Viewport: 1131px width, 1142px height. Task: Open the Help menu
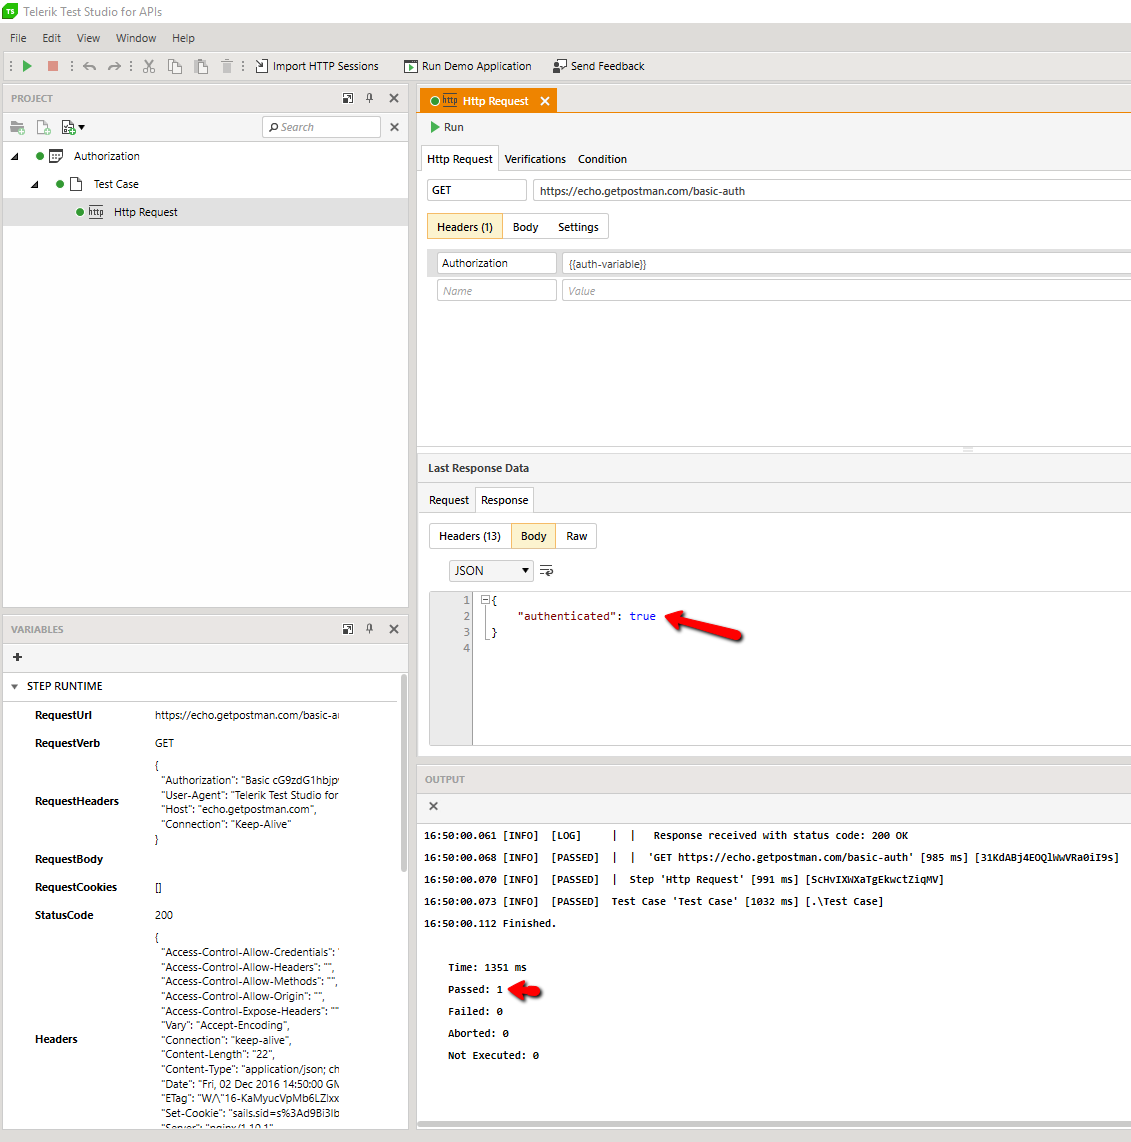coord(183,38)
